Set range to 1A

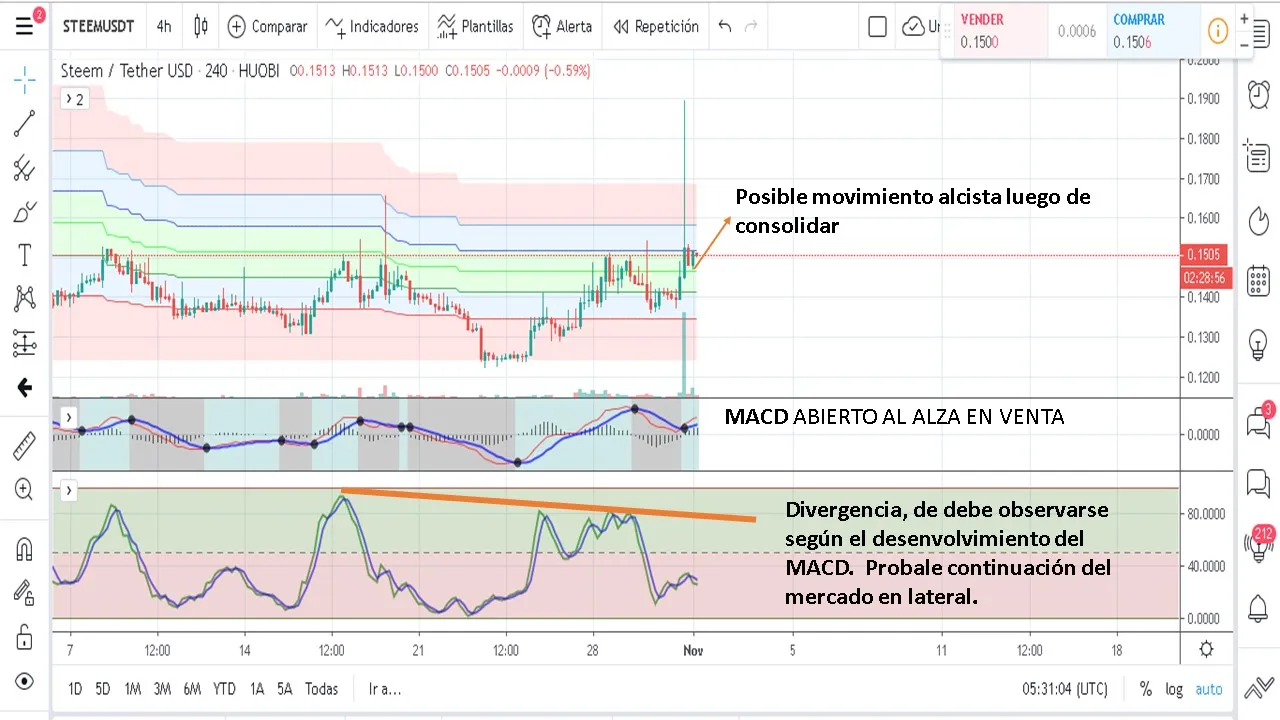257,689
